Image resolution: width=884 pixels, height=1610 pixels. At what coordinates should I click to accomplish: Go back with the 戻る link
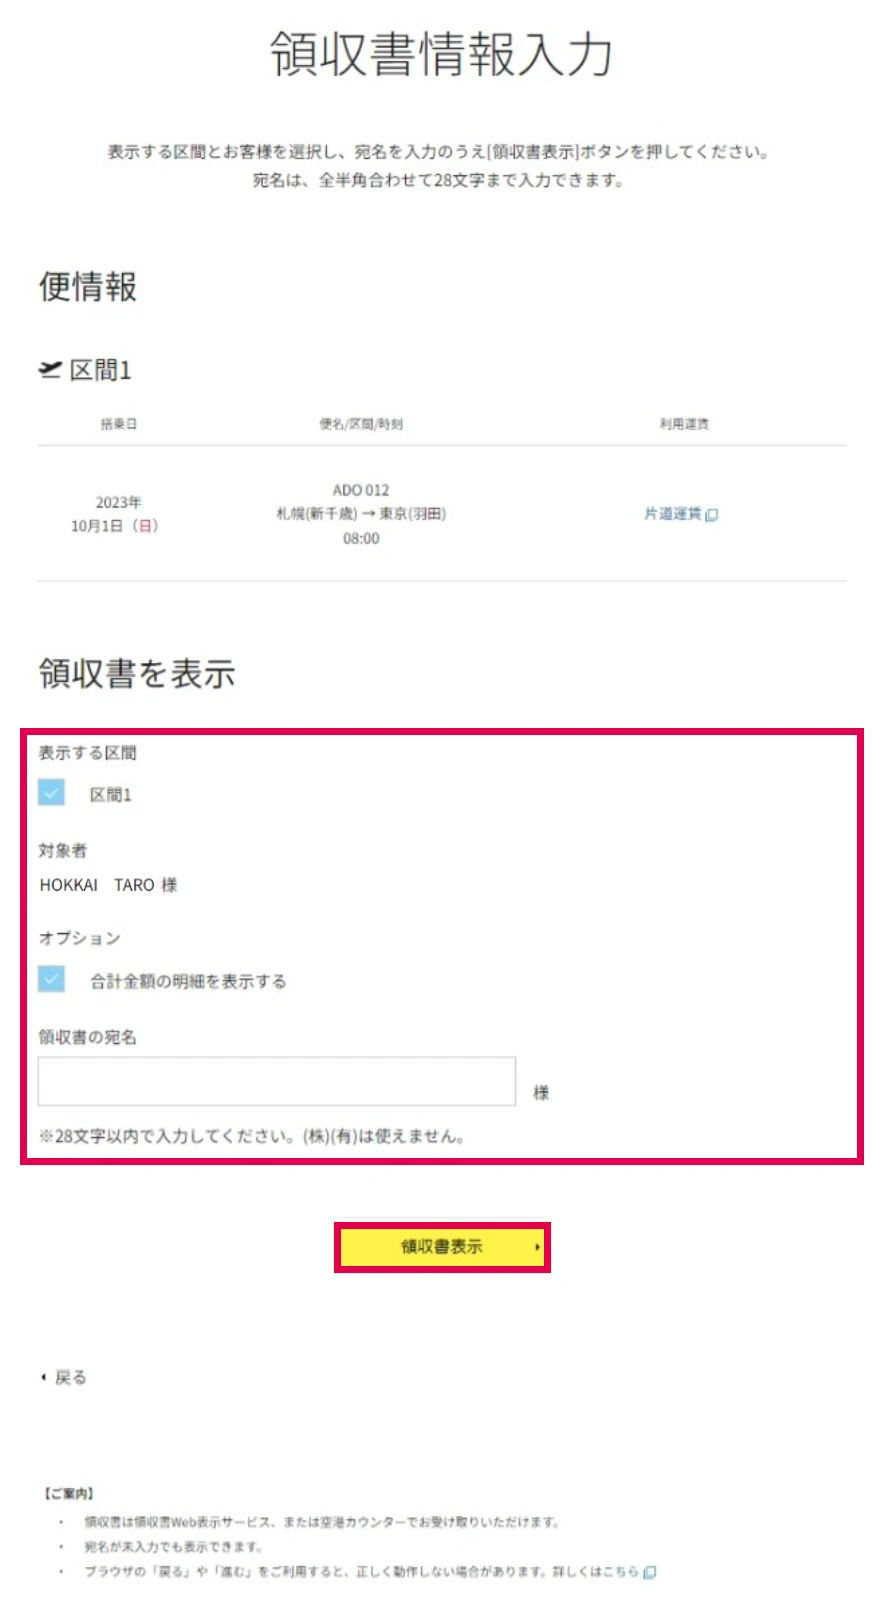pos(70,1377)
